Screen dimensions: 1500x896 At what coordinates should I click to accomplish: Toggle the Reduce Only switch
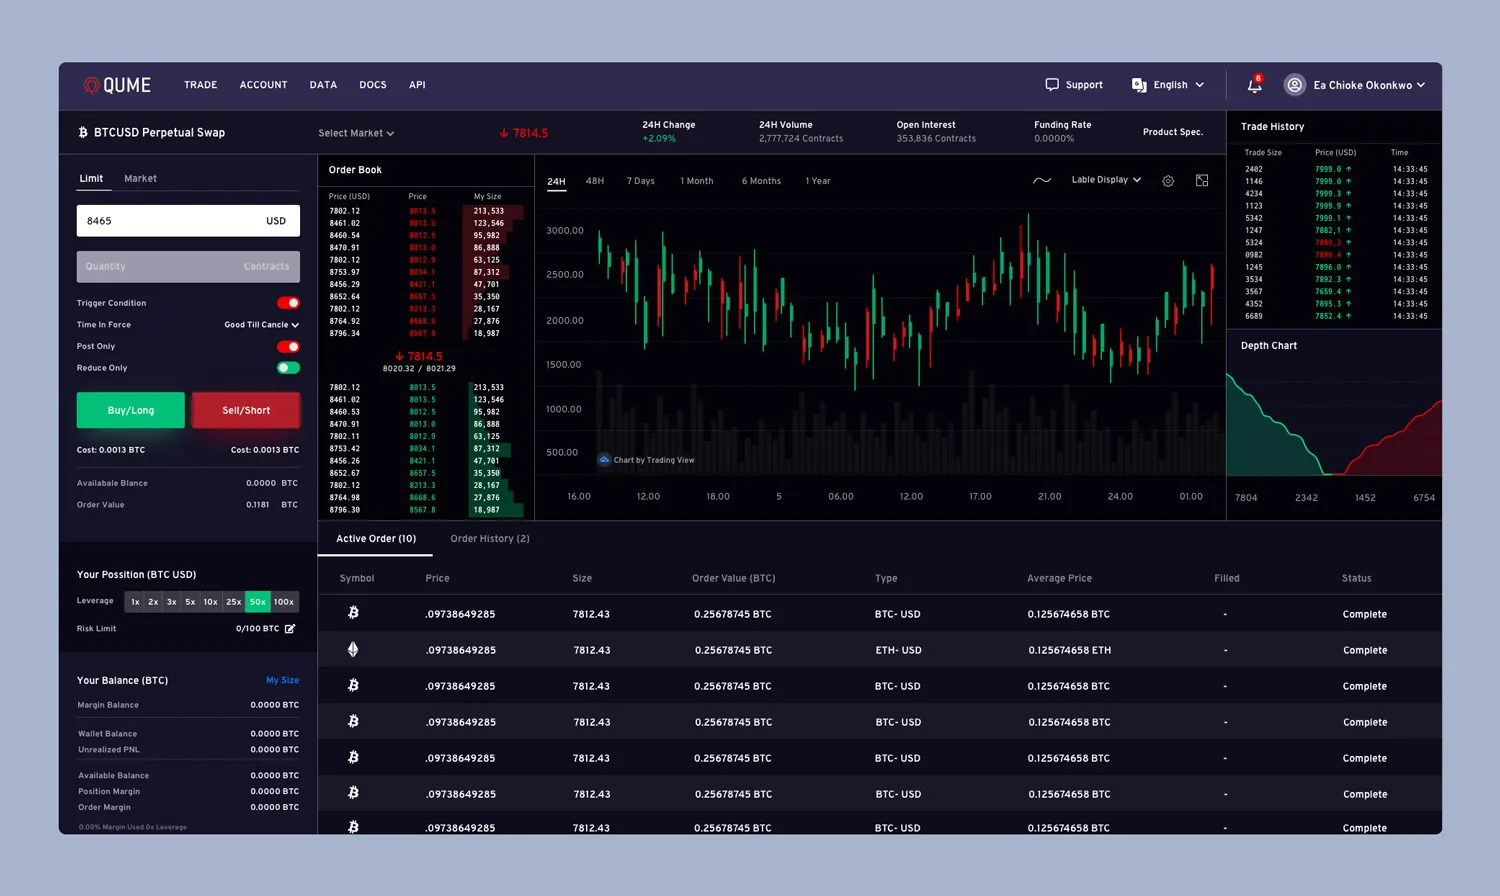point(288,368)
